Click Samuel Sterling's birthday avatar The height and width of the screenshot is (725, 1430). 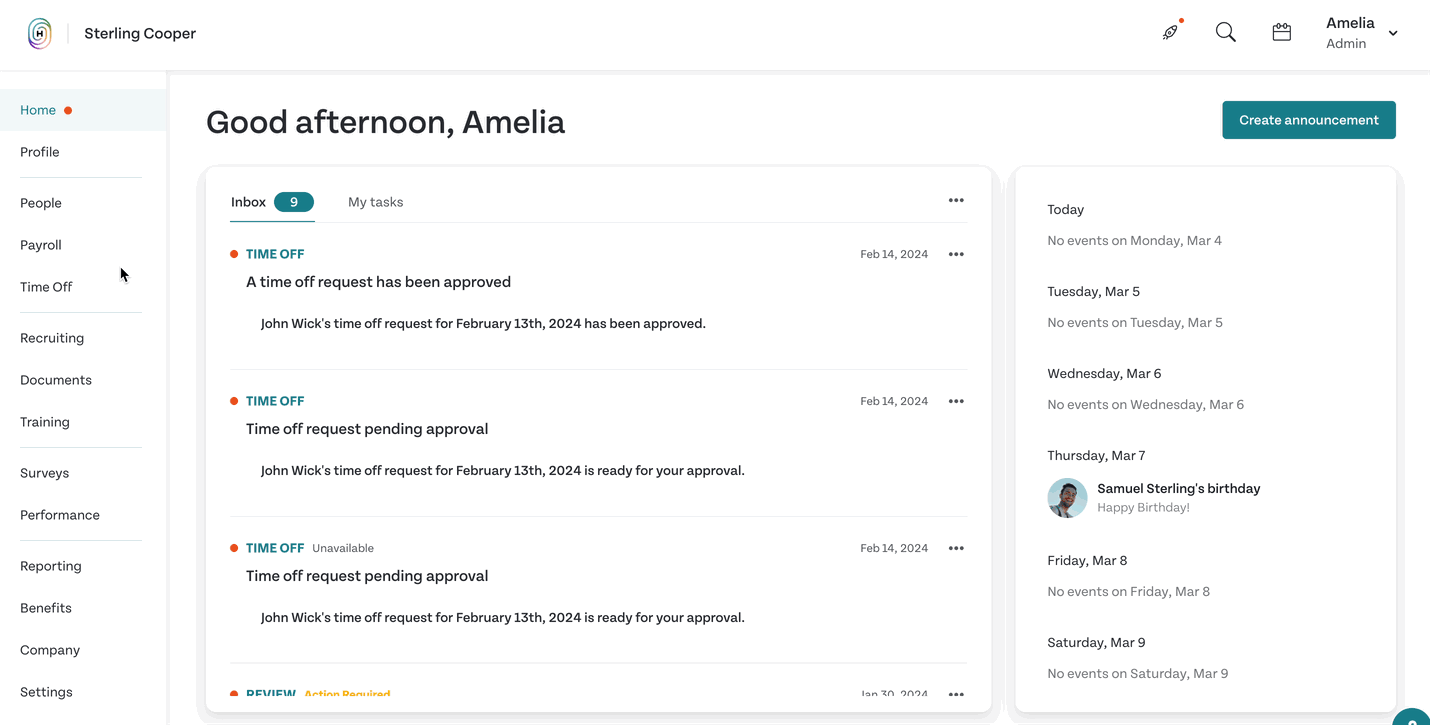1067,498
